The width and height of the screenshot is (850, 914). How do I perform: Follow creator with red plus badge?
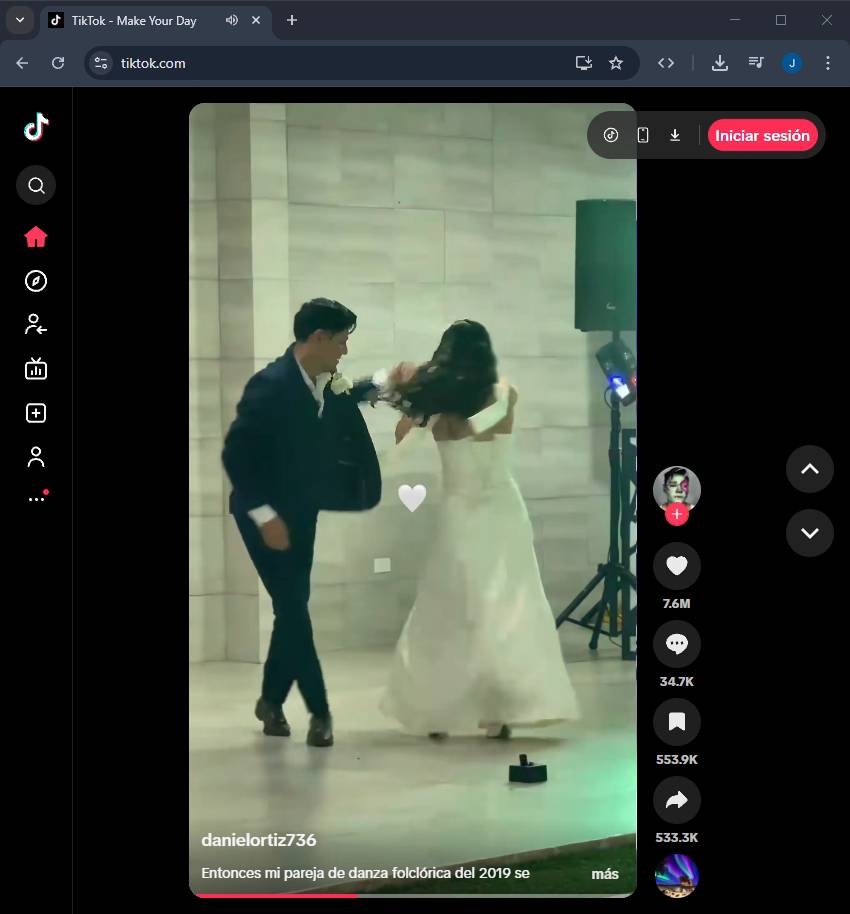tap(677, 515)
